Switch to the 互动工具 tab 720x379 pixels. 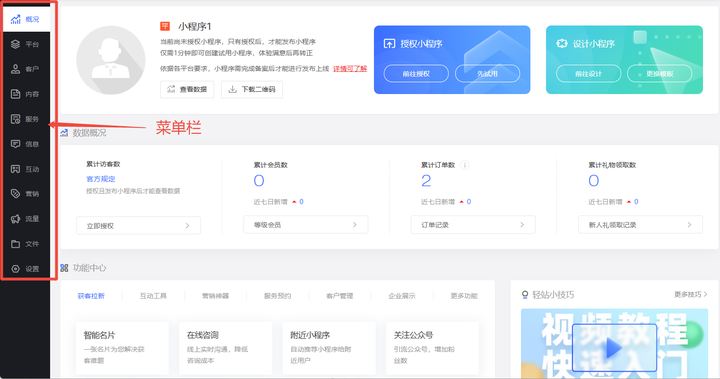click(x=153, y=296)
